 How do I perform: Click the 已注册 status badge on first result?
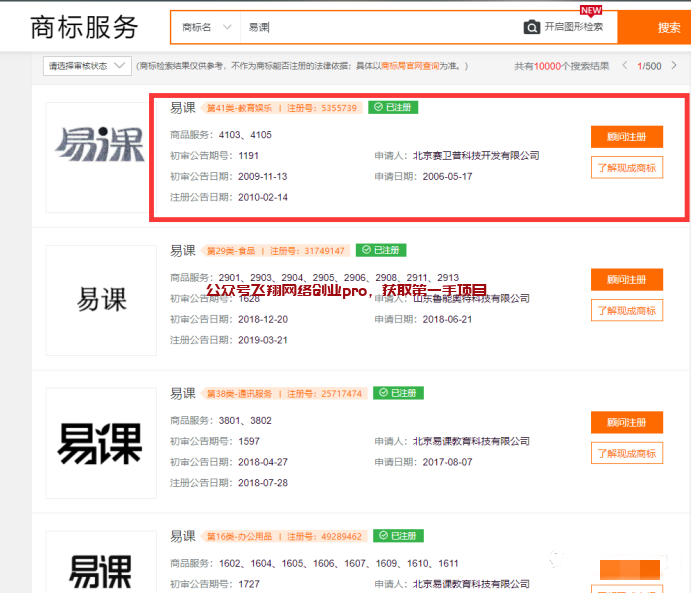392,107
